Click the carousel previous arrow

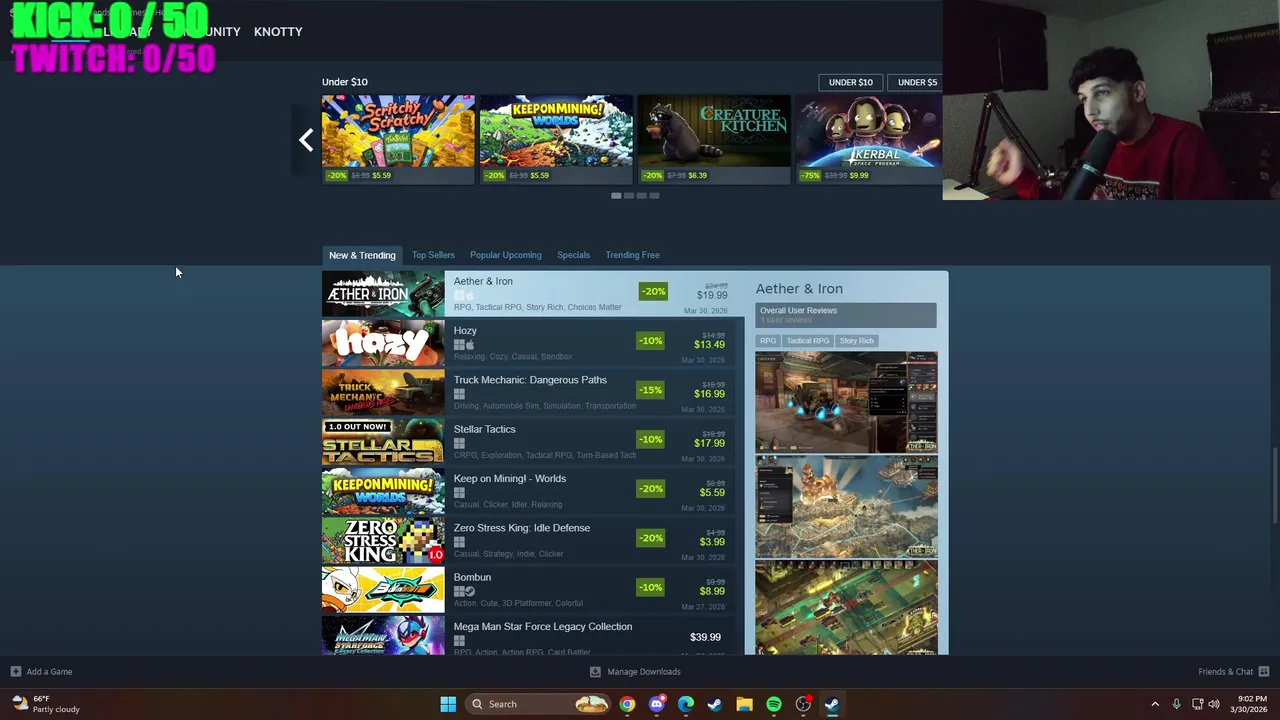point(306,140)
